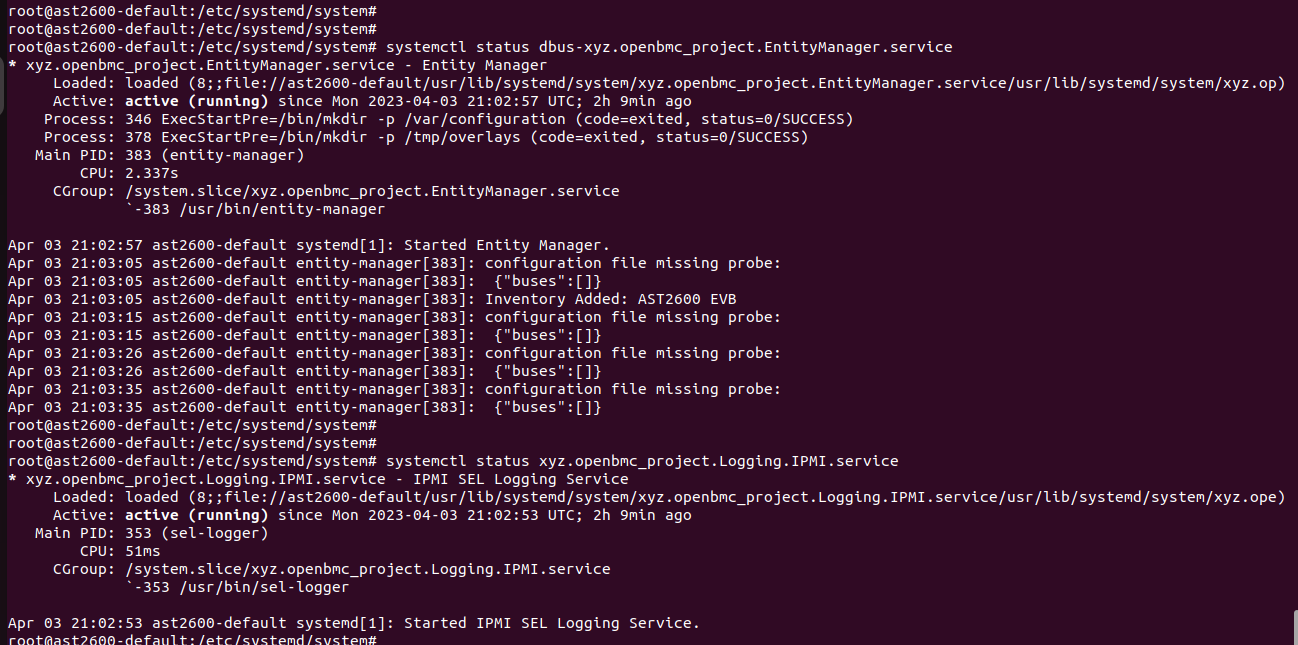
Task: Click the /usr/bin/sel-logger CGroup process entry
Action: [245, 587]
